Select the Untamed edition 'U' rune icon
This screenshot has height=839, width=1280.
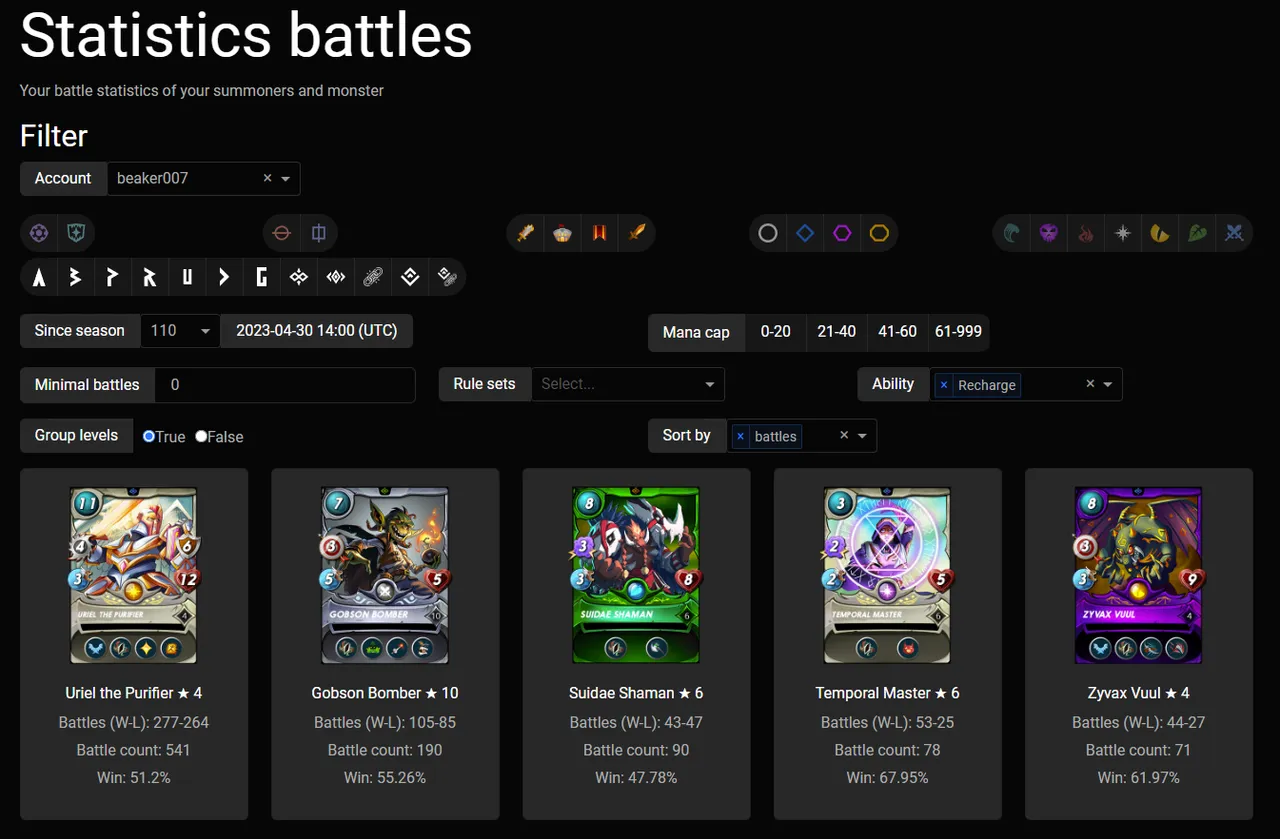pyautogui.click(x=187, y=278)
